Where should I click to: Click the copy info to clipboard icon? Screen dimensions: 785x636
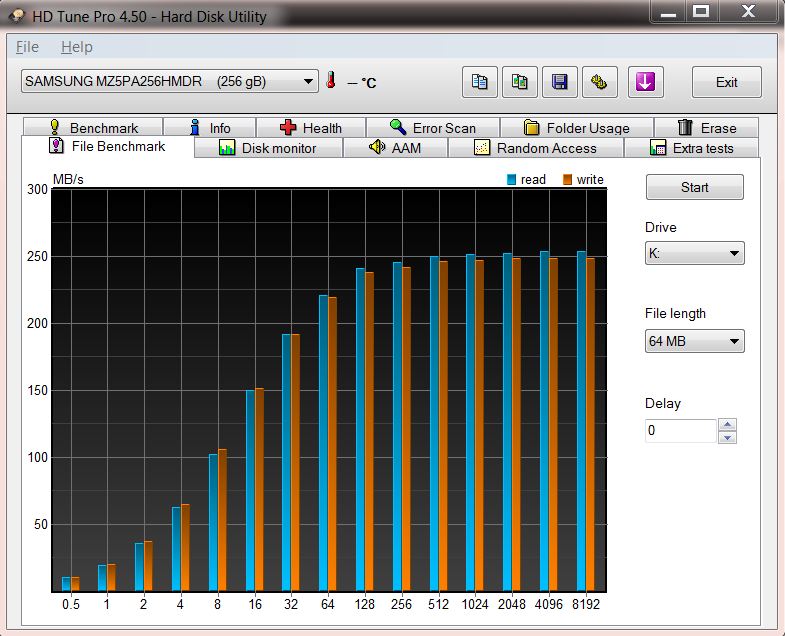[x=480, y=82]
